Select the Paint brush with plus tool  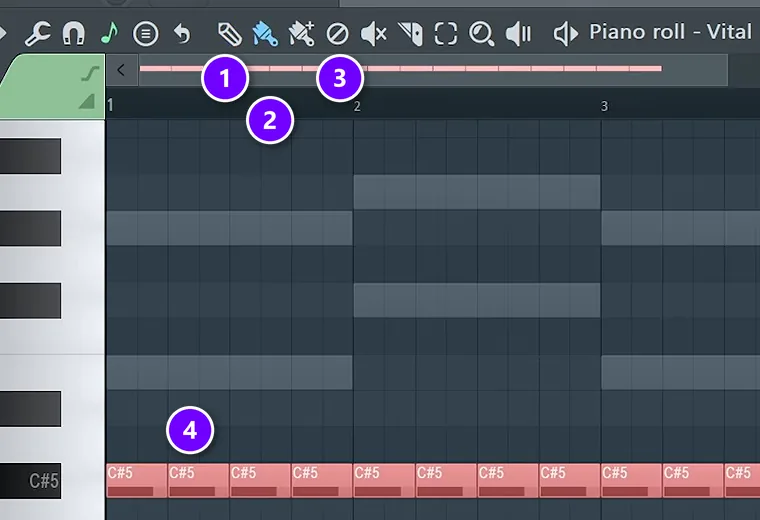[301, 34]
